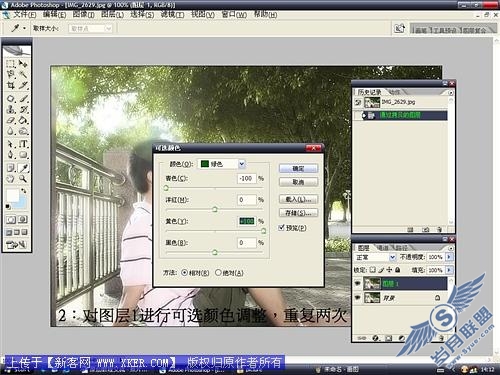Image resolution: width=500 pixels, height=375 pixels.
Task: Select the Slice tool
Action: 23,85
